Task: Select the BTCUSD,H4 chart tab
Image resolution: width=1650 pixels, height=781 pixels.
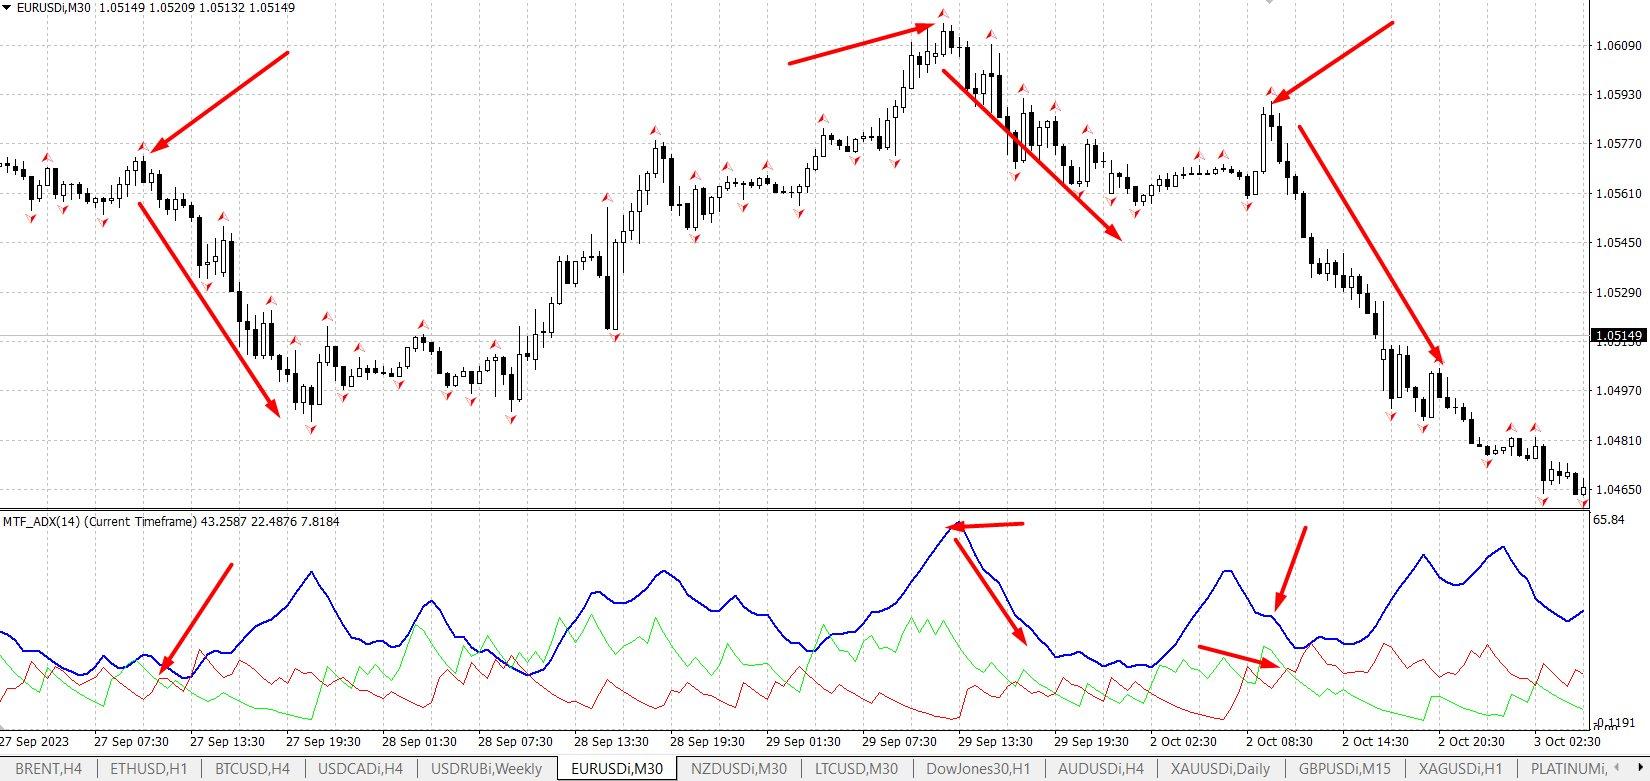Action: point(253,769)
